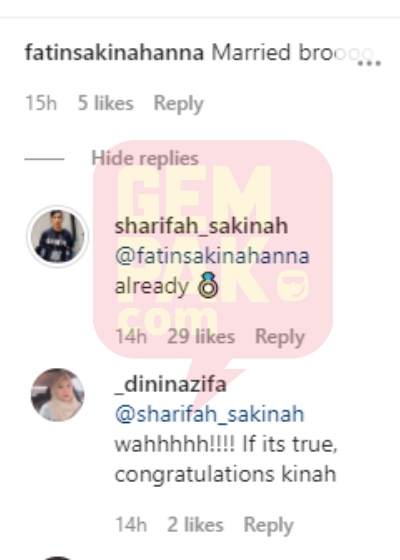
Task: Follow the @sharifah_sakinah mention
Action: (210, 415)
